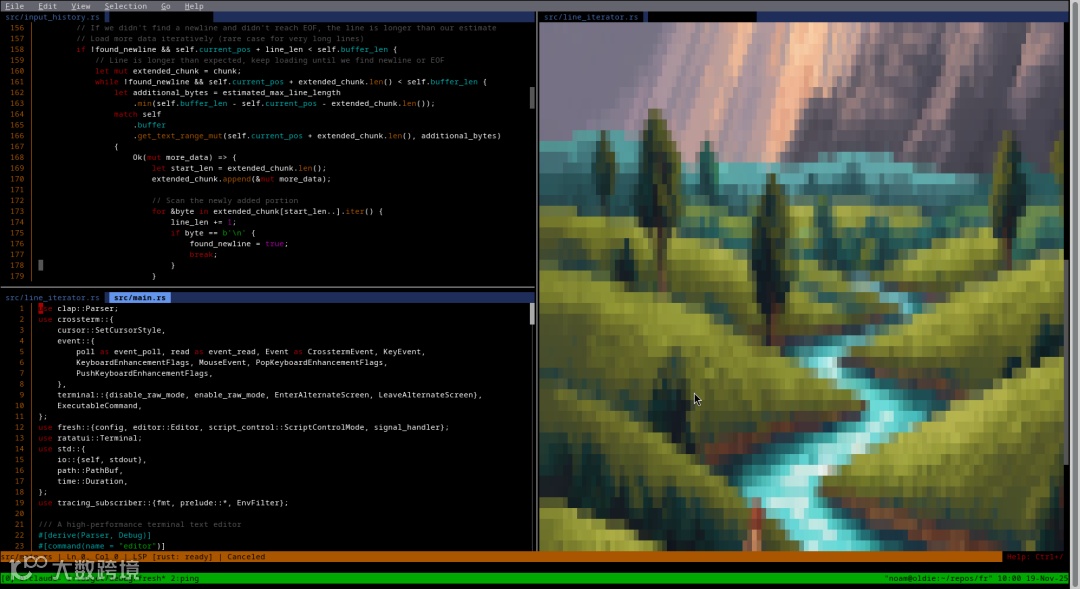
Task: Click 'time::Duration,' line
Action: pos(92,482)
